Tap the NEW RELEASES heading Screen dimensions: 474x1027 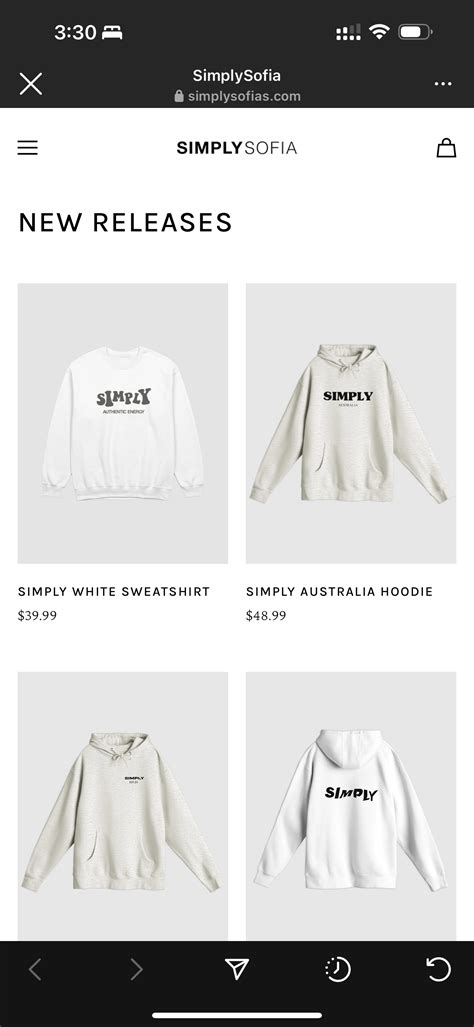(x=125, y=223)
